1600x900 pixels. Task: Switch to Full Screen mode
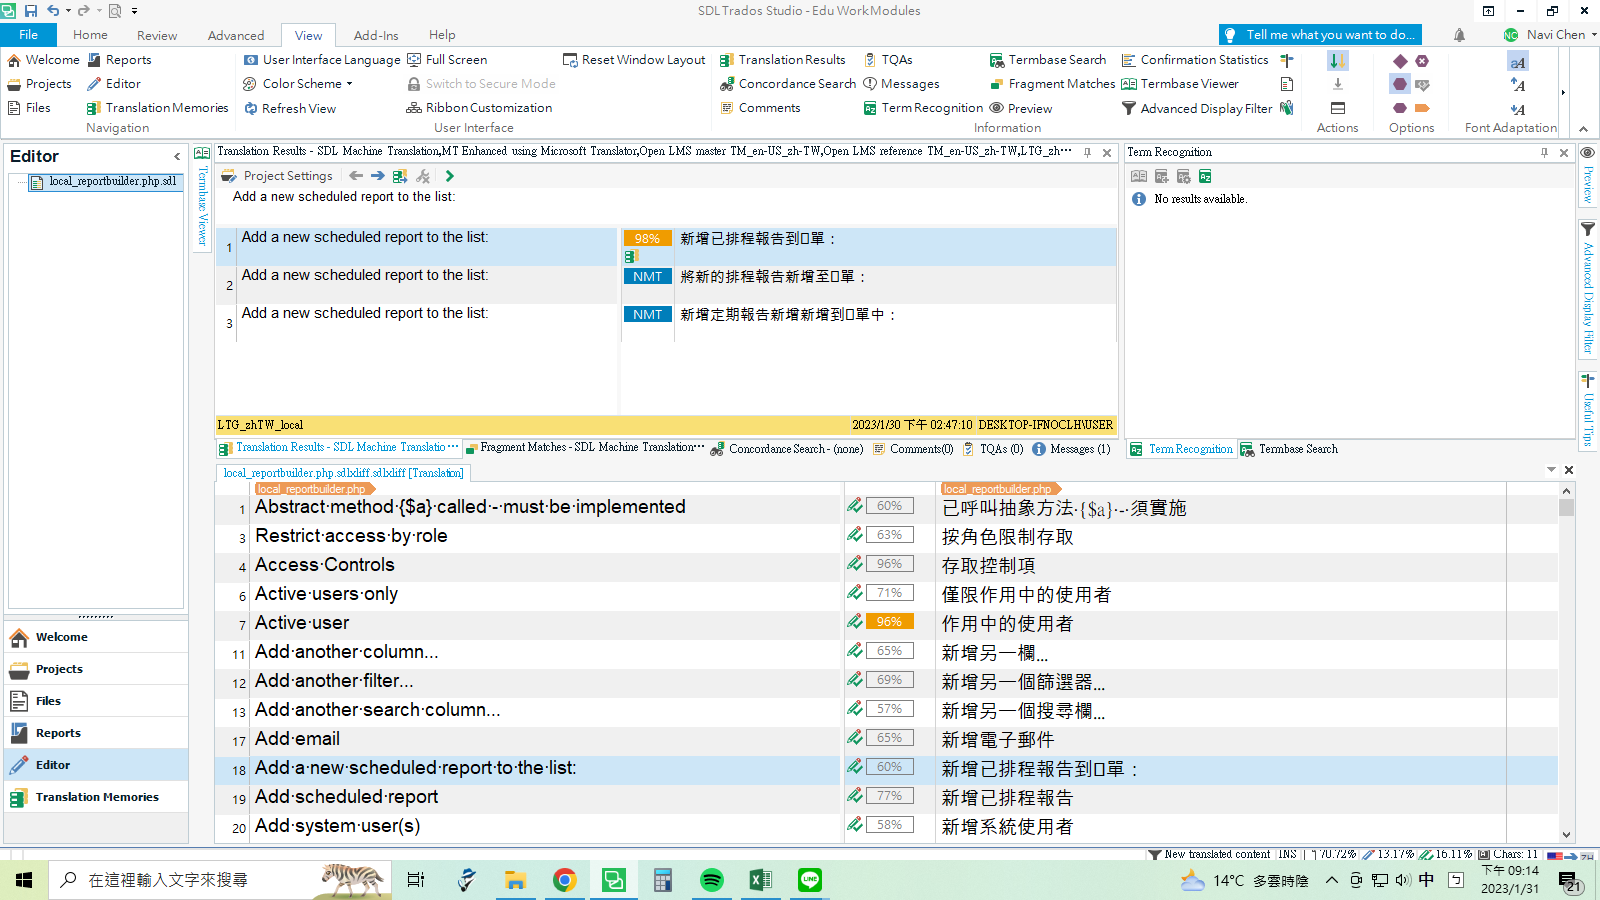pyautogui.click(x=447, y=60)
